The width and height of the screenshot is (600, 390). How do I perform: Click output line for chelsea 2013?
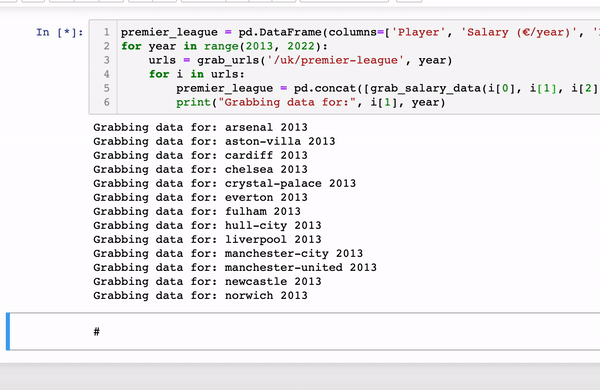coord(200,170)
